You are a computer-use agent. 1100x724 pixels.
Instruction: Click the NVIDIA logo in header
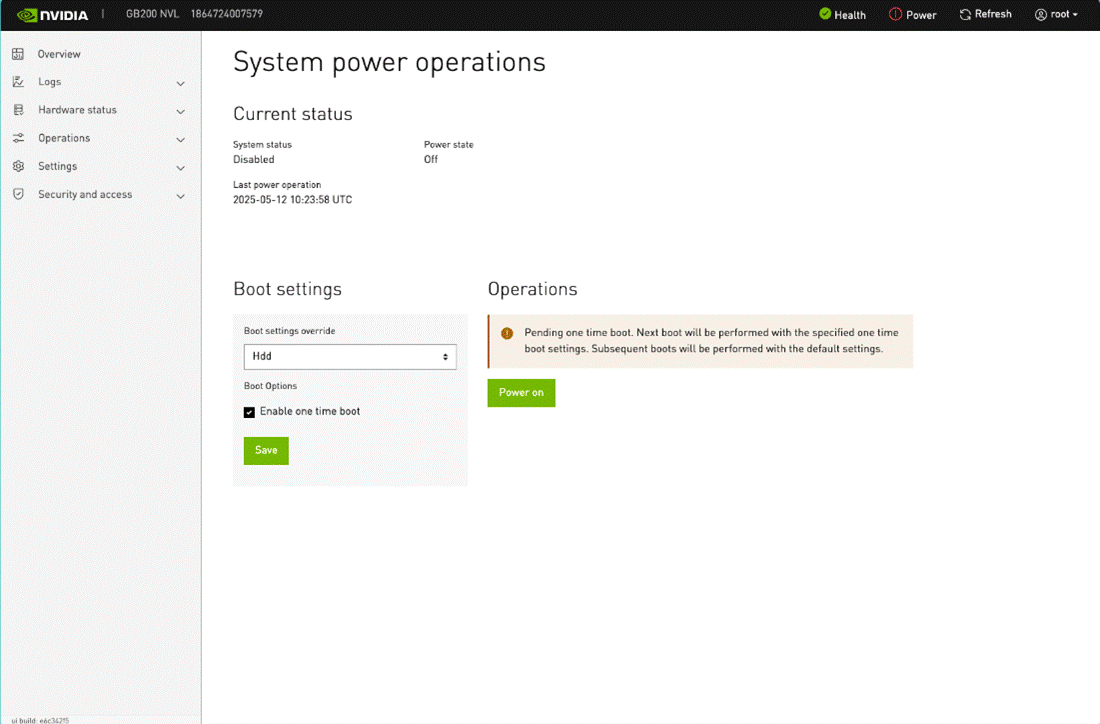tap(53, 15)
